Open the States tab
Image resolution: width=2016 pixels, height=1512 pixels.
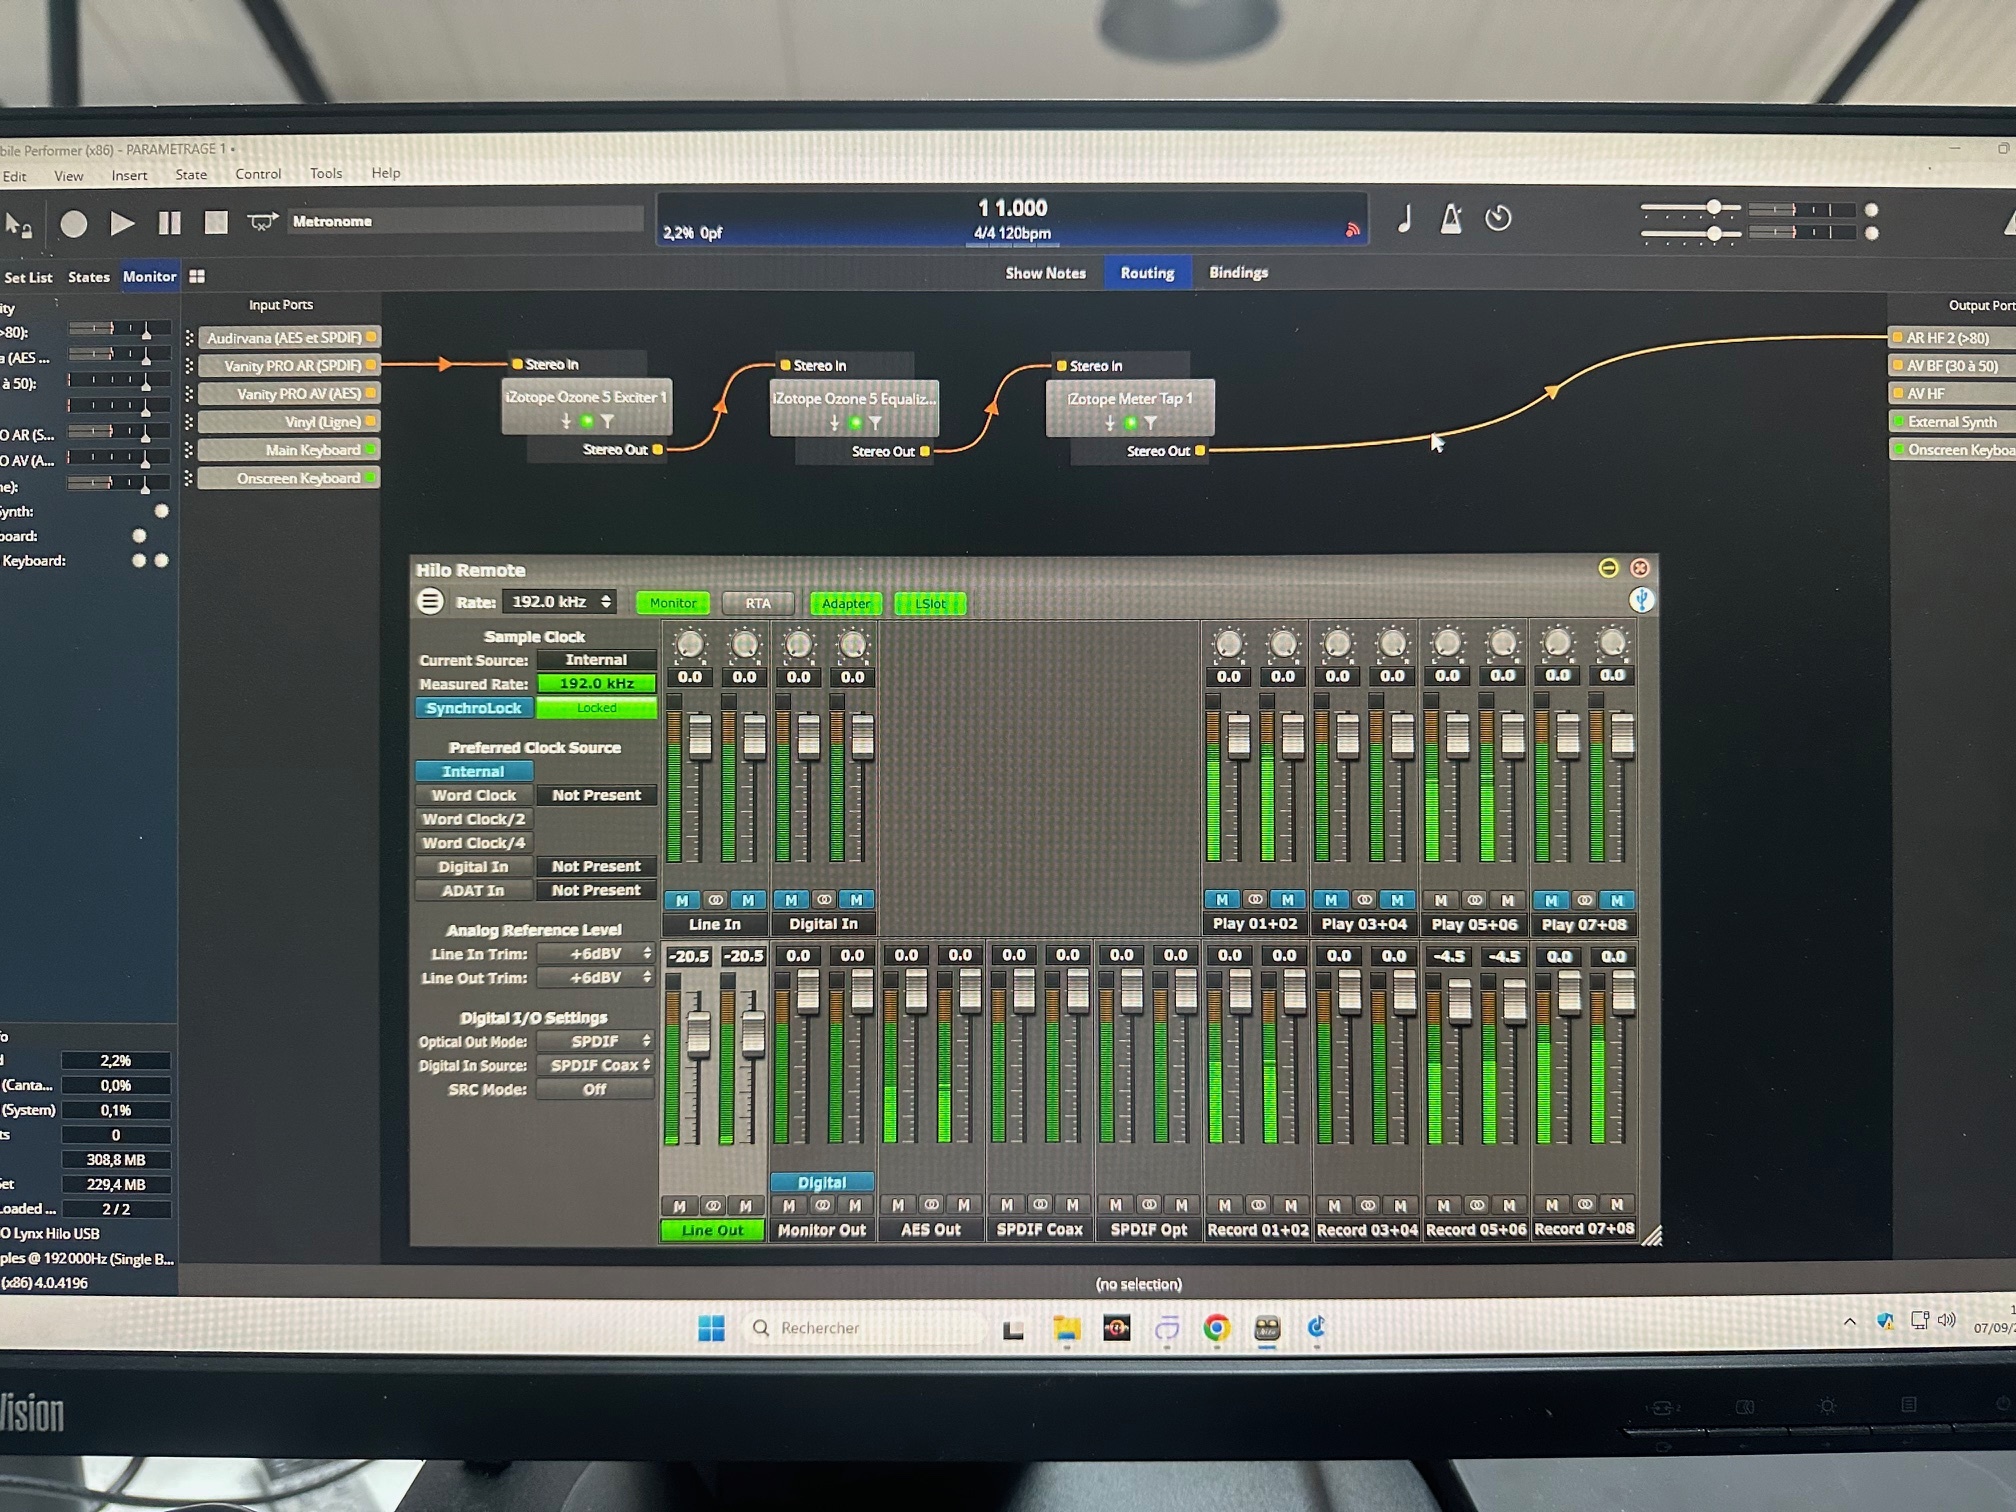click(x=89, y=277)
